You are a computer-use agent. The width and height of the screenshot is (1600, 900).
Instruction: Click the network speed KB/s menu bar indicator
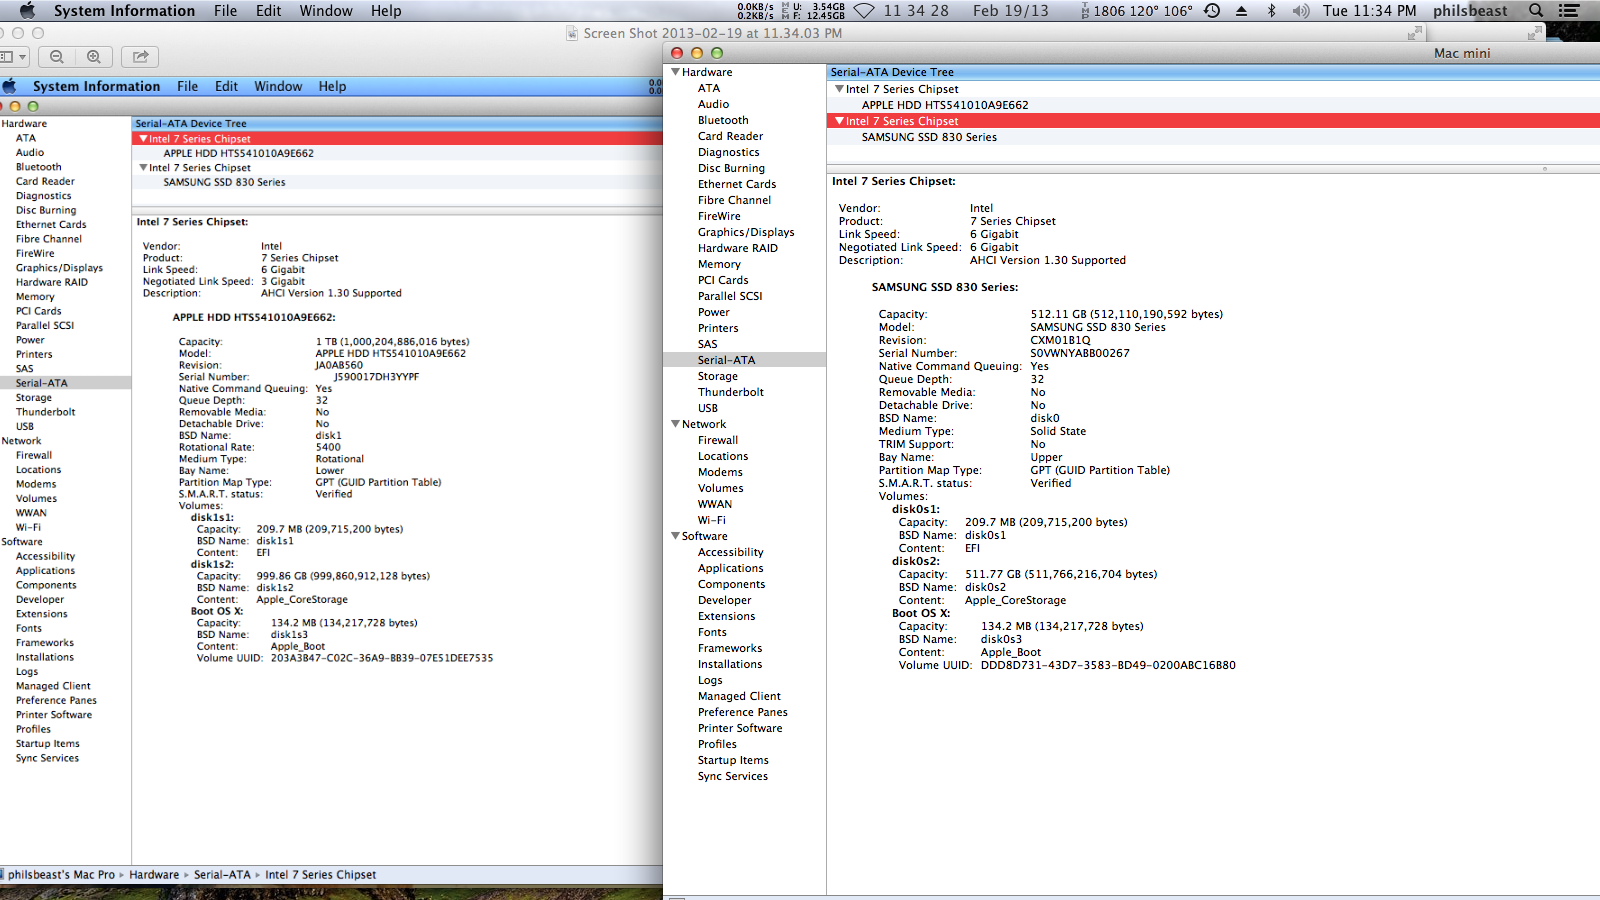(x=755, y=11)
